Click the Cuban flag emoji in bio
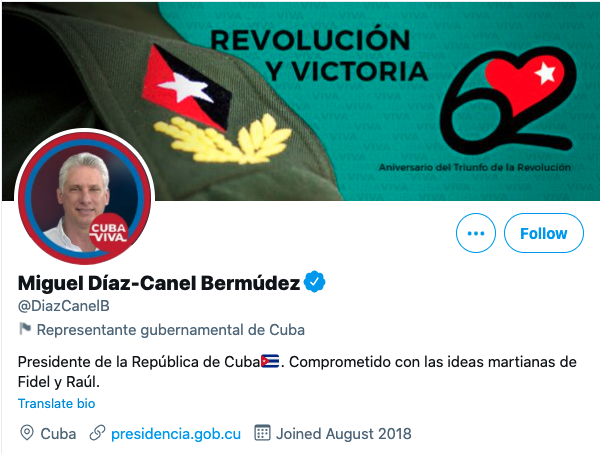This screenshot has width=600, height=454. click(270, 361)
